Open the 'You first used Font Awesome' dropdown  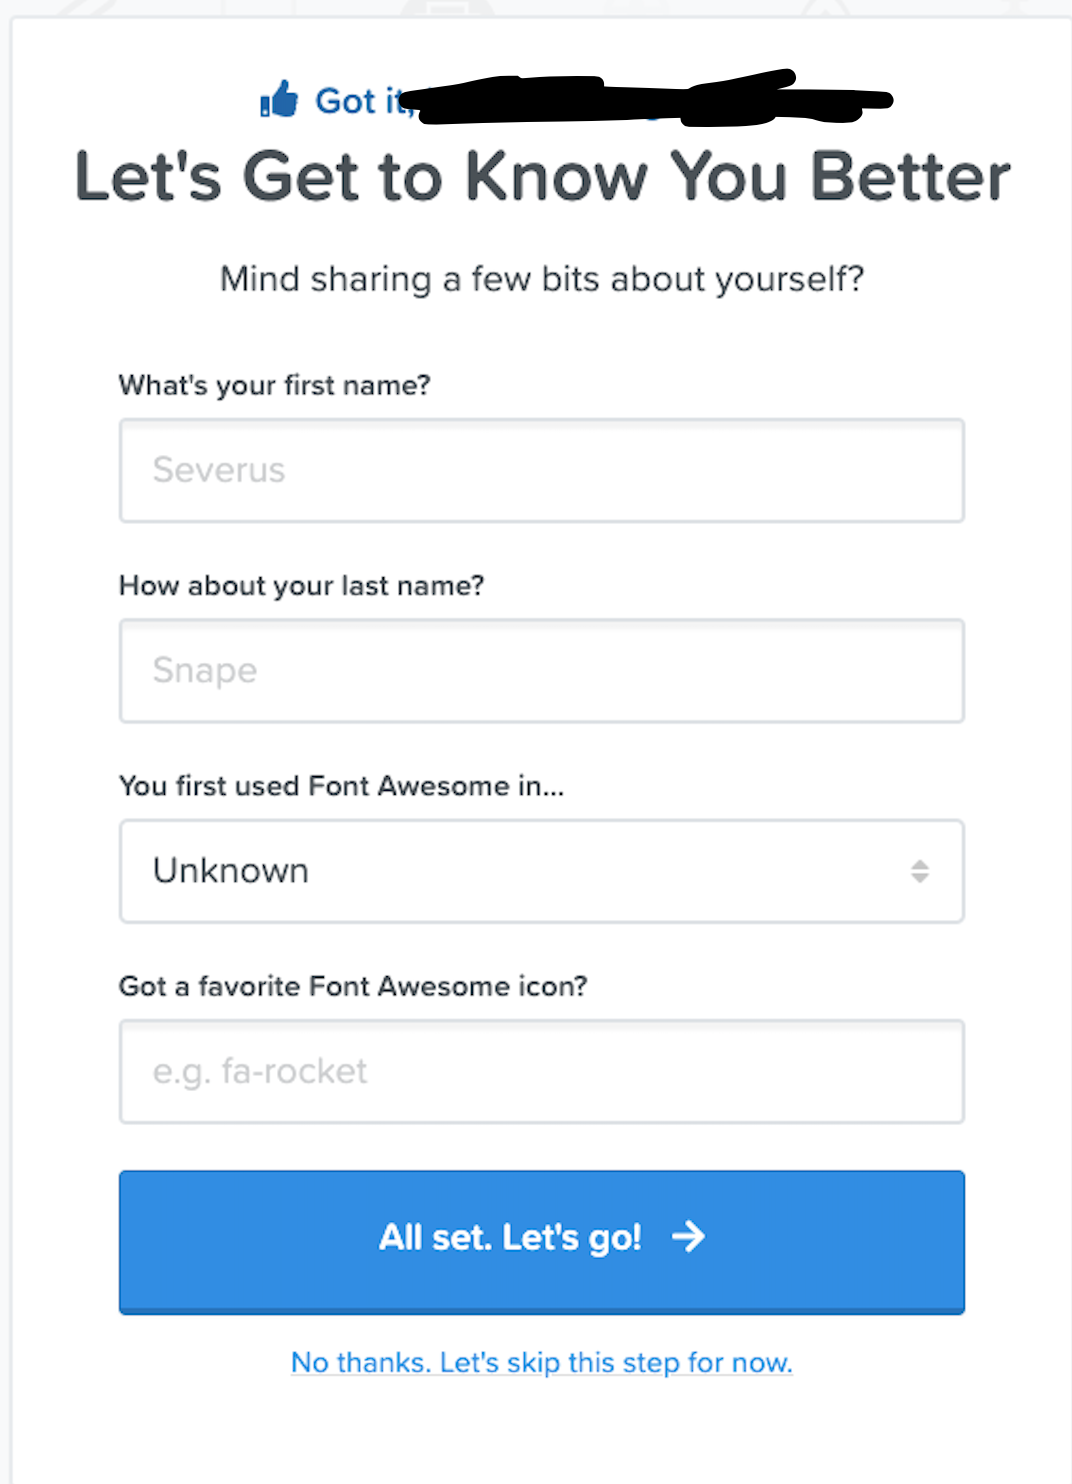[541, 871]
